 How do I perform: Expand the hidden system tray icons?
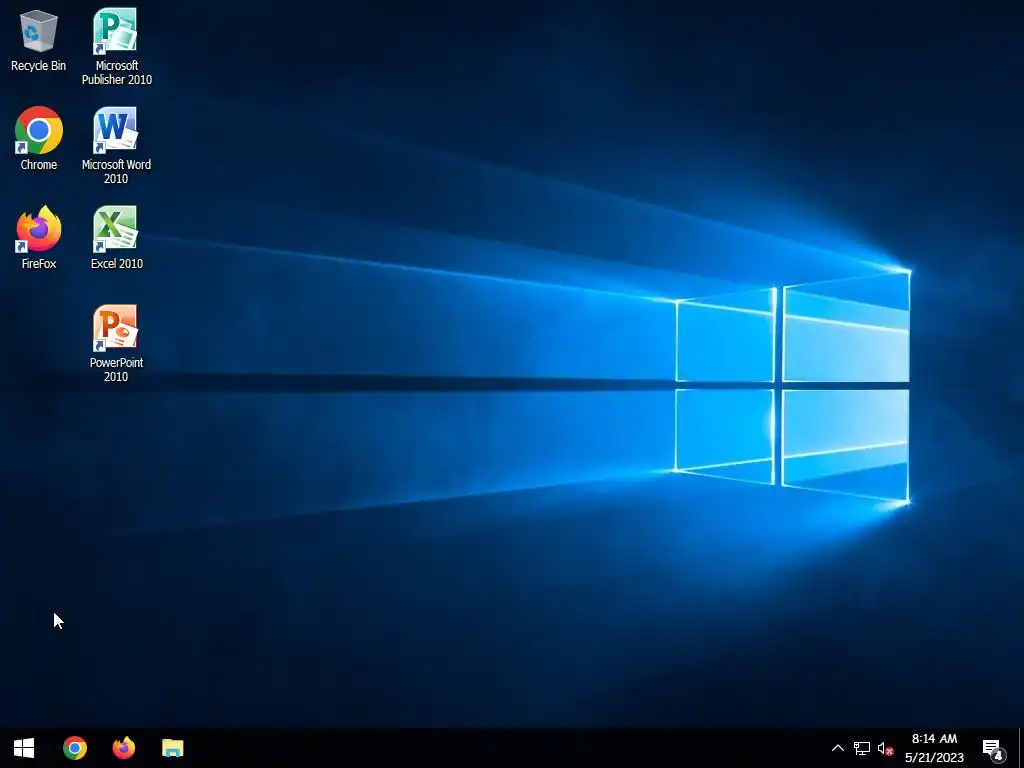coord(838,748)
